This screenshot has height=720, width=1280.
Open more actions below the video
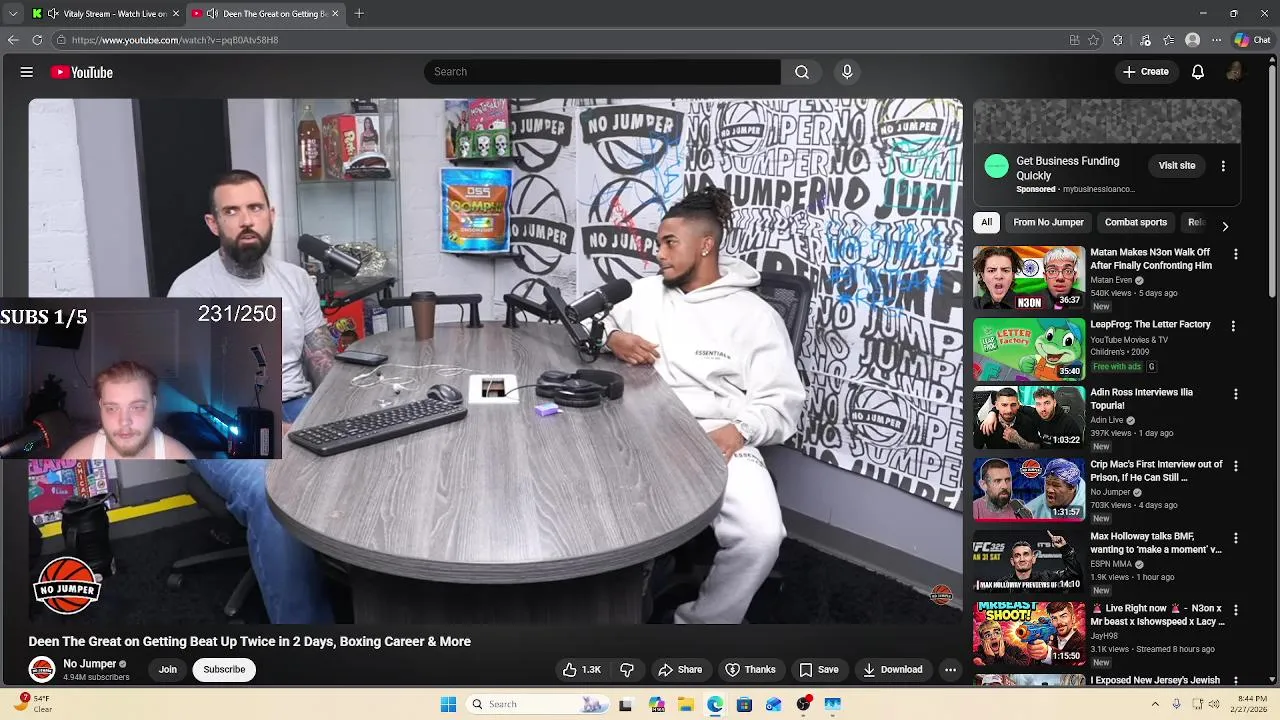[950, 670]
